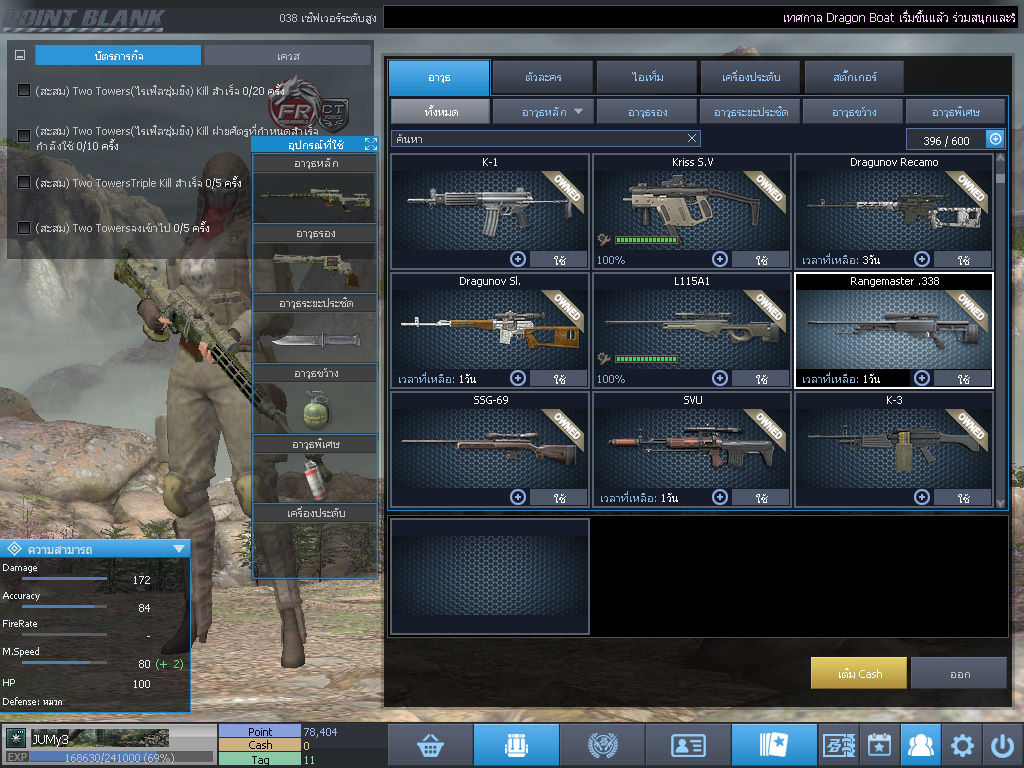The image size is (1024, 768).
Task: Switch to the อาวุธ weapons tab
Action: [x=439, y=78]
